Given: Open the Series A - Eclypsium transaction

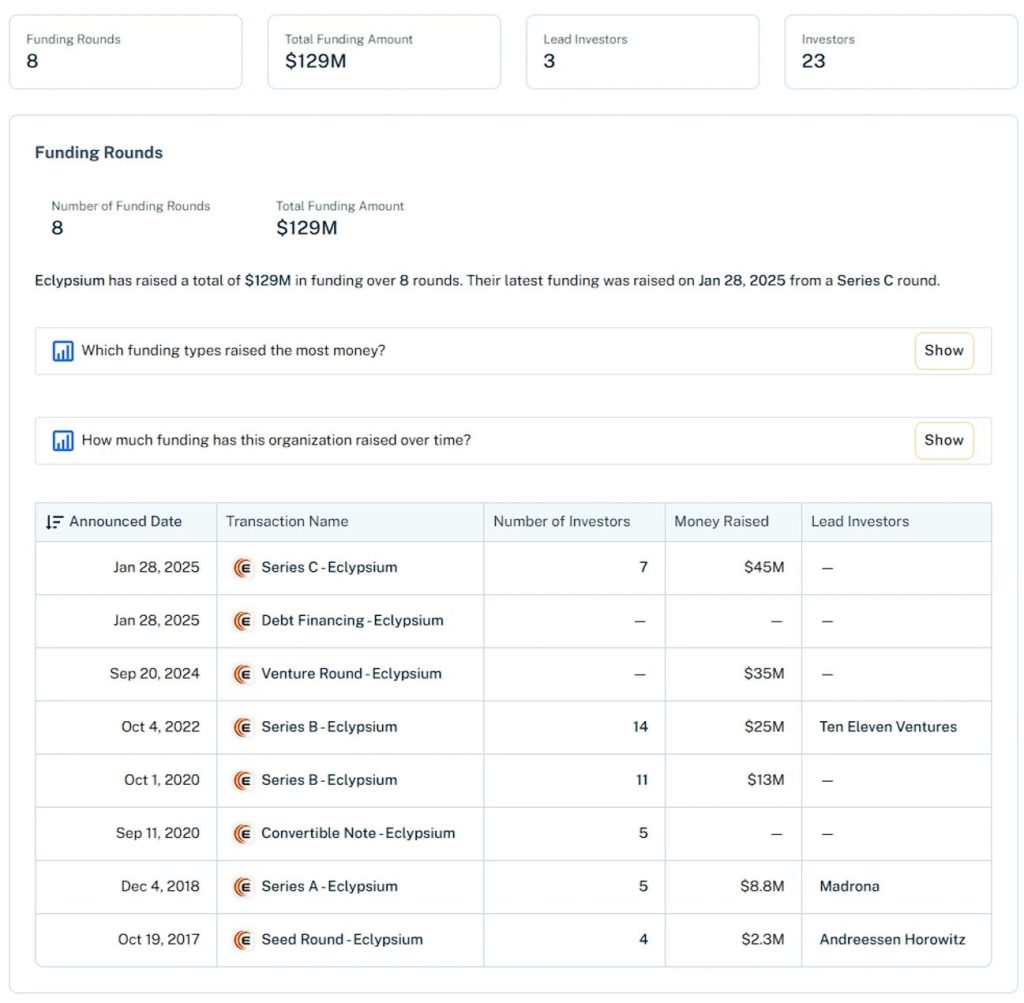Looking at the screenshot, I should click(x=329, y=887).
